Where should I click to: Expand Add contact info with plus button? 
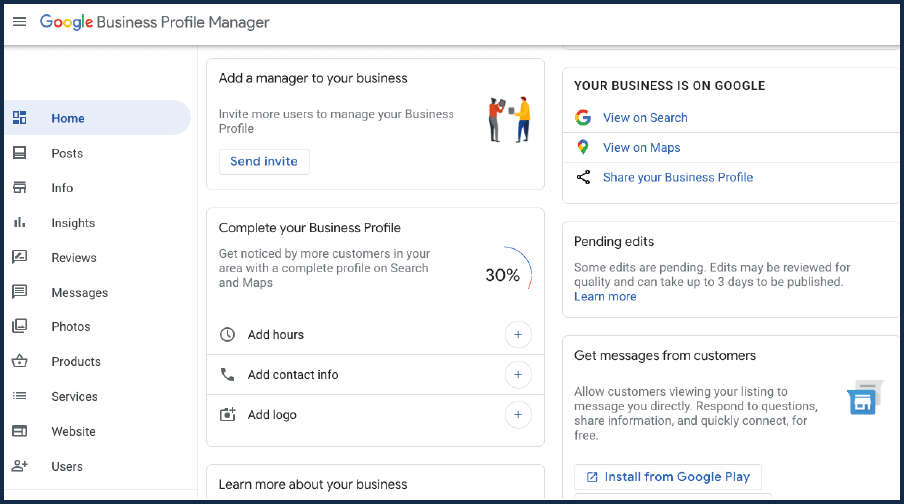[518, 375]
